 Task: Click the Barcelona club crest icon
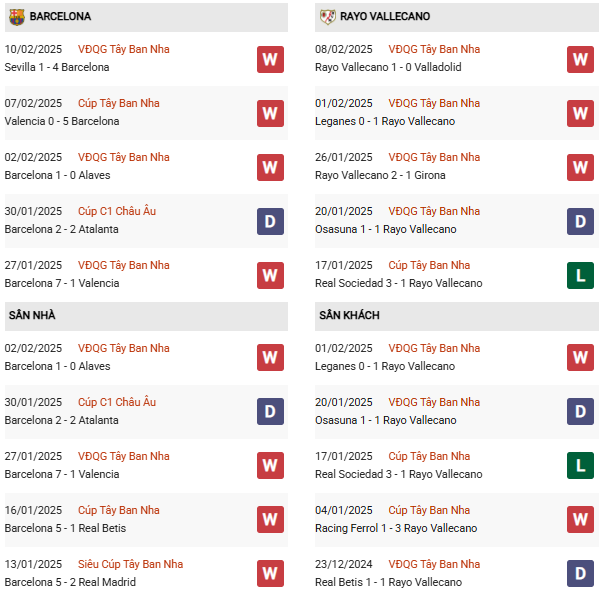click(x=16, y=16)
